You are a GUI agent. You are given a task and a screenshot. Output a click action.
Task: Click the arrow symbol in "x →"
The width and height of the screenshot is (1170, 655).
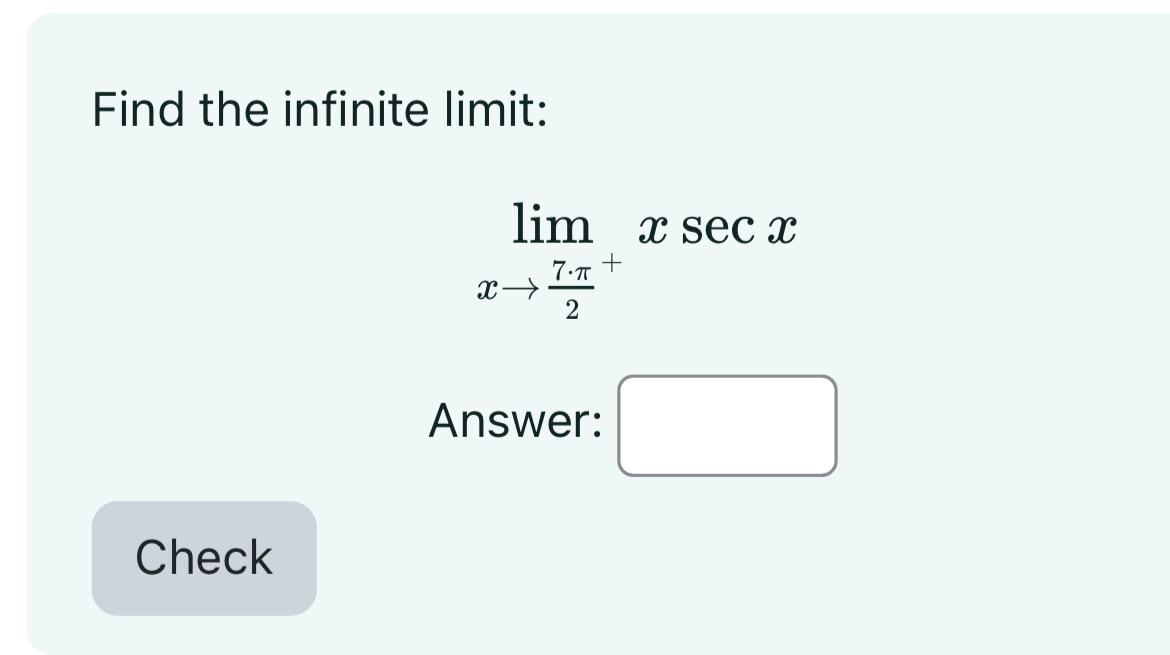click(x=518, y=287)
